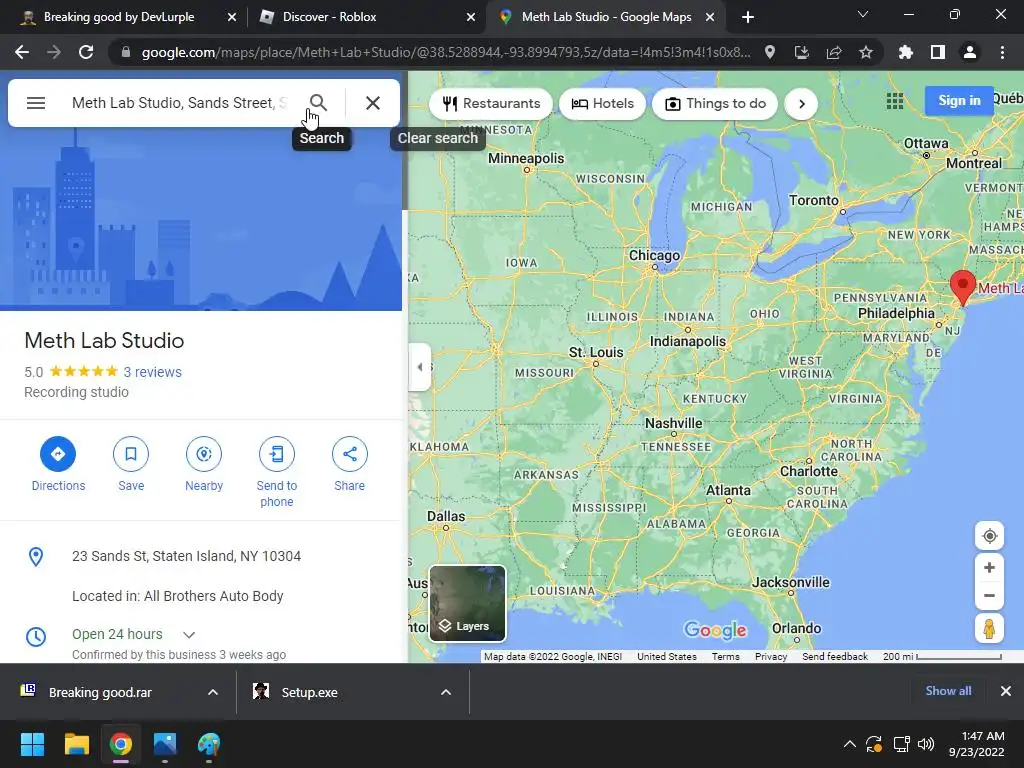Image resolution: width=1024 pixels, height=768 pixels.
Task: Click the Chrome address bar URL
Action: coord(446,52)
